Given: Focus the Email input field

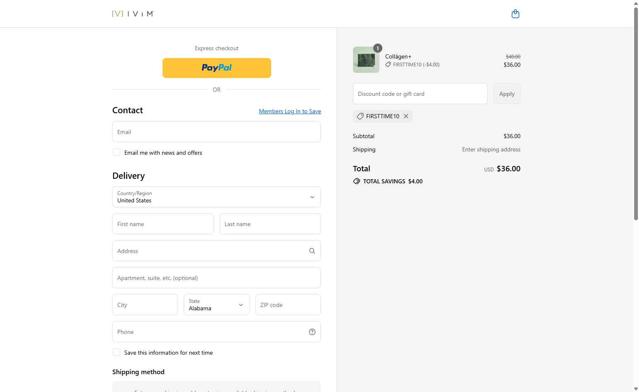Looking at the screenshot, I should pyautogui.click(x=216, y=132).
